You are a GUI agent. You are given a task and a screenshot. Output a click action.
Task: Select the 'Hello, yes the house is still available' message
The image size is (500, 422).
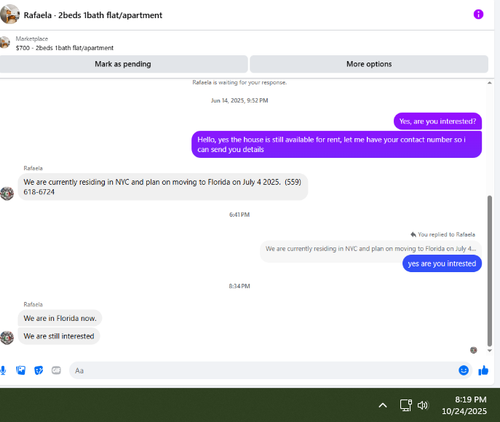[337, 144]
